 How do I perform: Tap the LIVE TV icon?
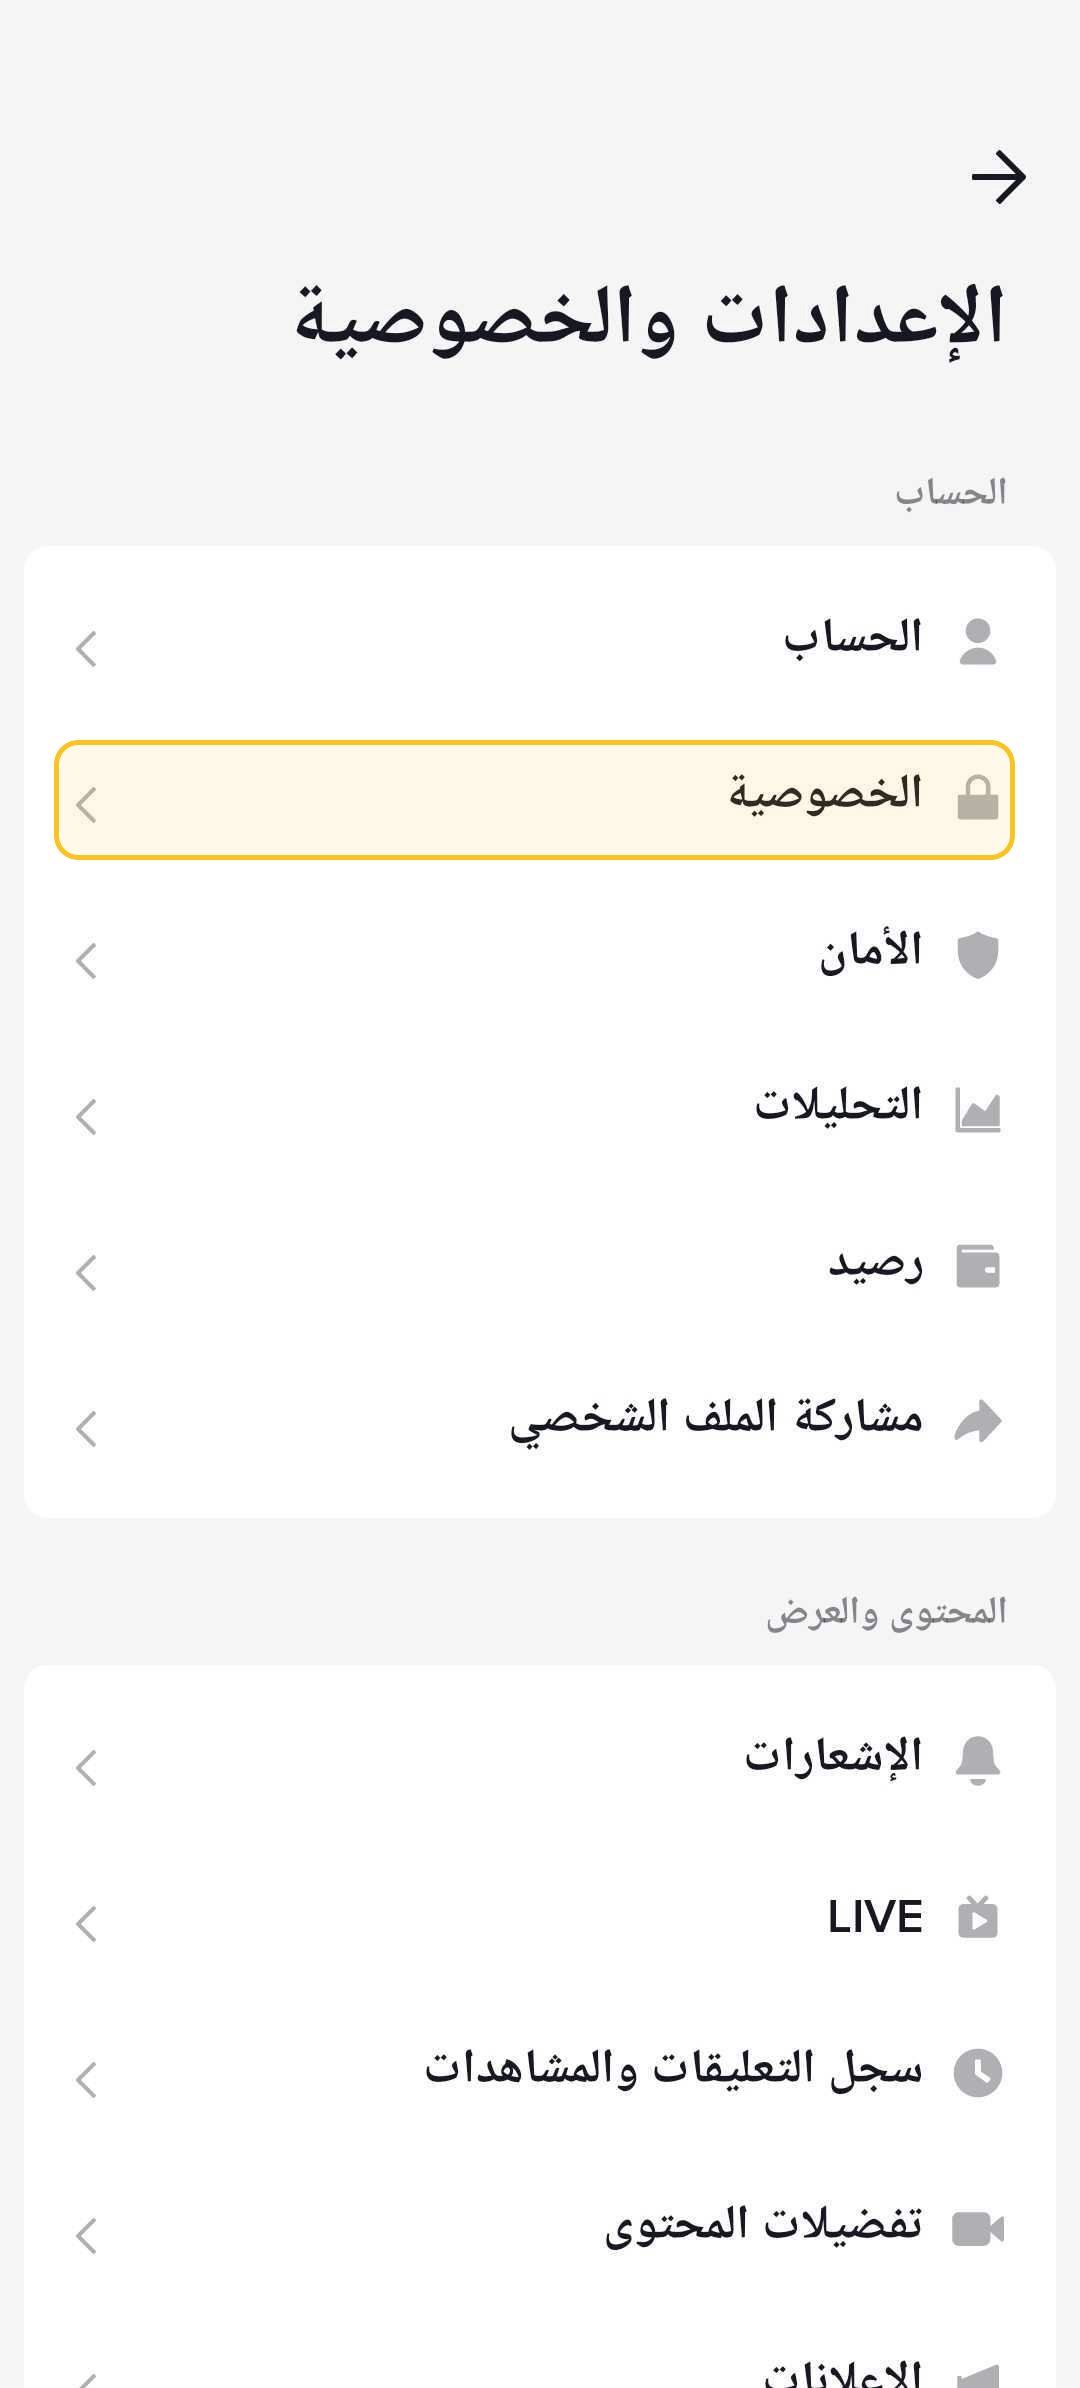point(977,1917)
